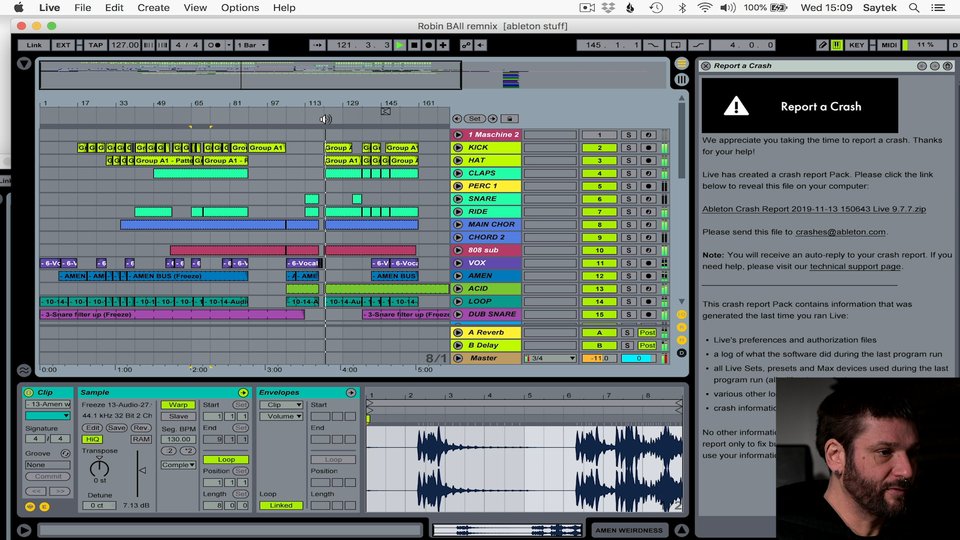Click the Clip Activator button
Viewport: 960px width, 540px height.
pyautogui.click(x=28, y=392)
